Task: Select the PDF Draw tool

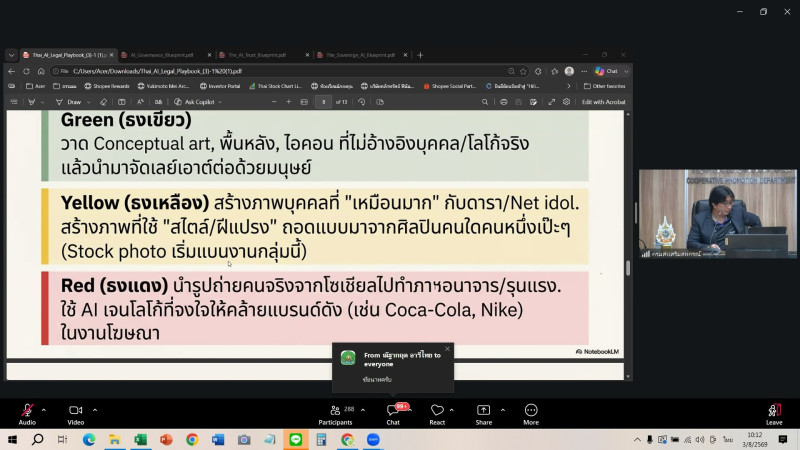Action: 69,102
